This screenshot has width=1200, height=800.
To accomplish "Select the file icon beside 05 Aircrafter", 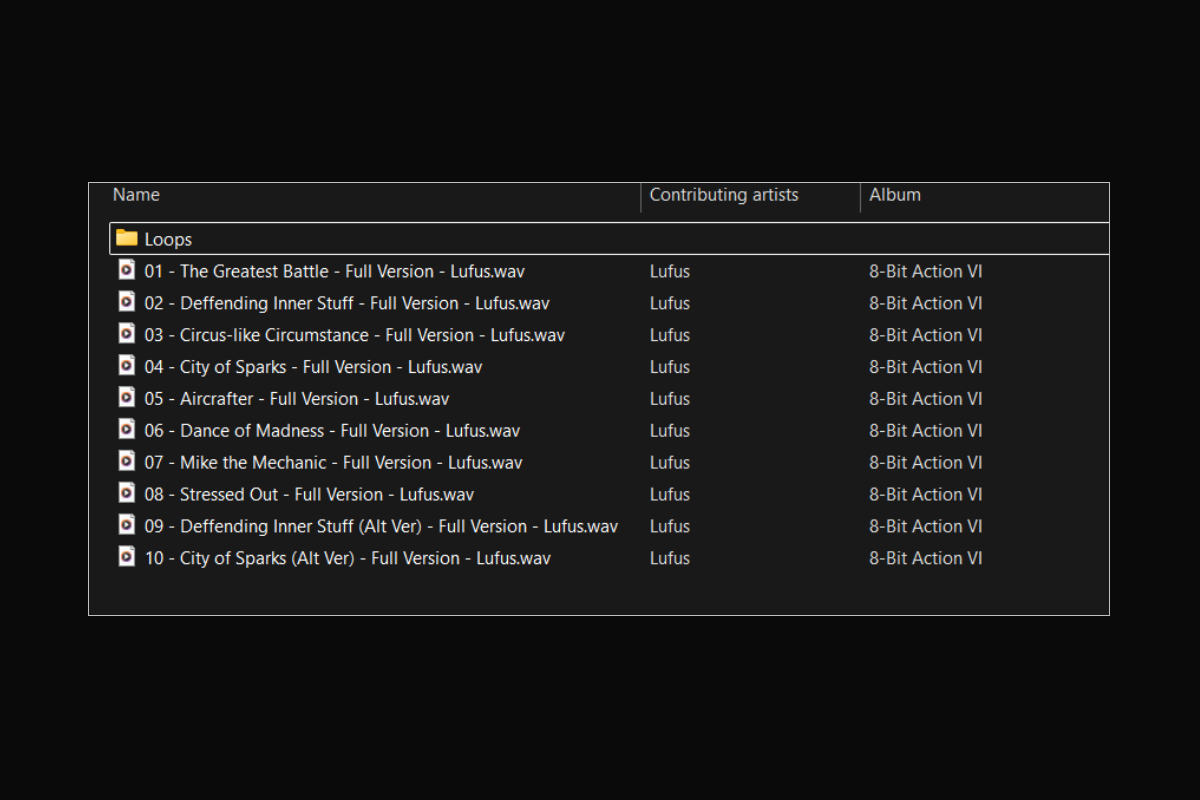I will click(x=126, y=398).
